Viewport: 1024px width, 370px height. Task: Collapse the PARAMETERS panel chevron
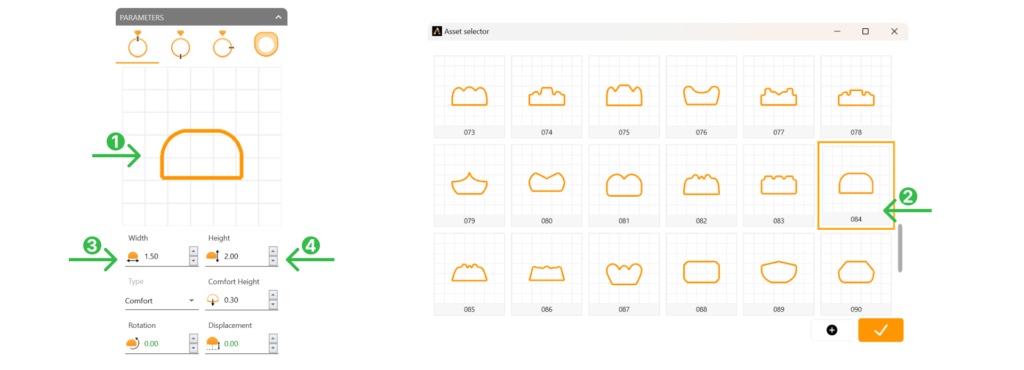[278, 17]
